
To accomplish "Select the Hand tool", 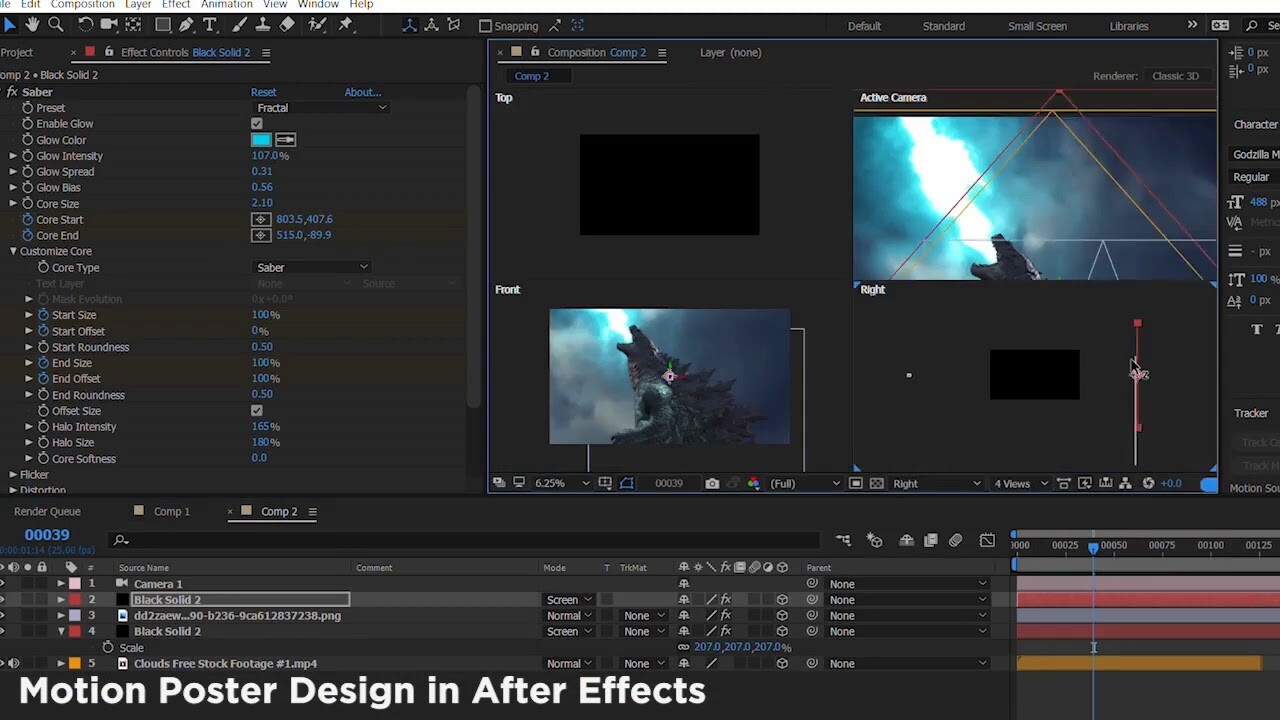I will [32, 25].
